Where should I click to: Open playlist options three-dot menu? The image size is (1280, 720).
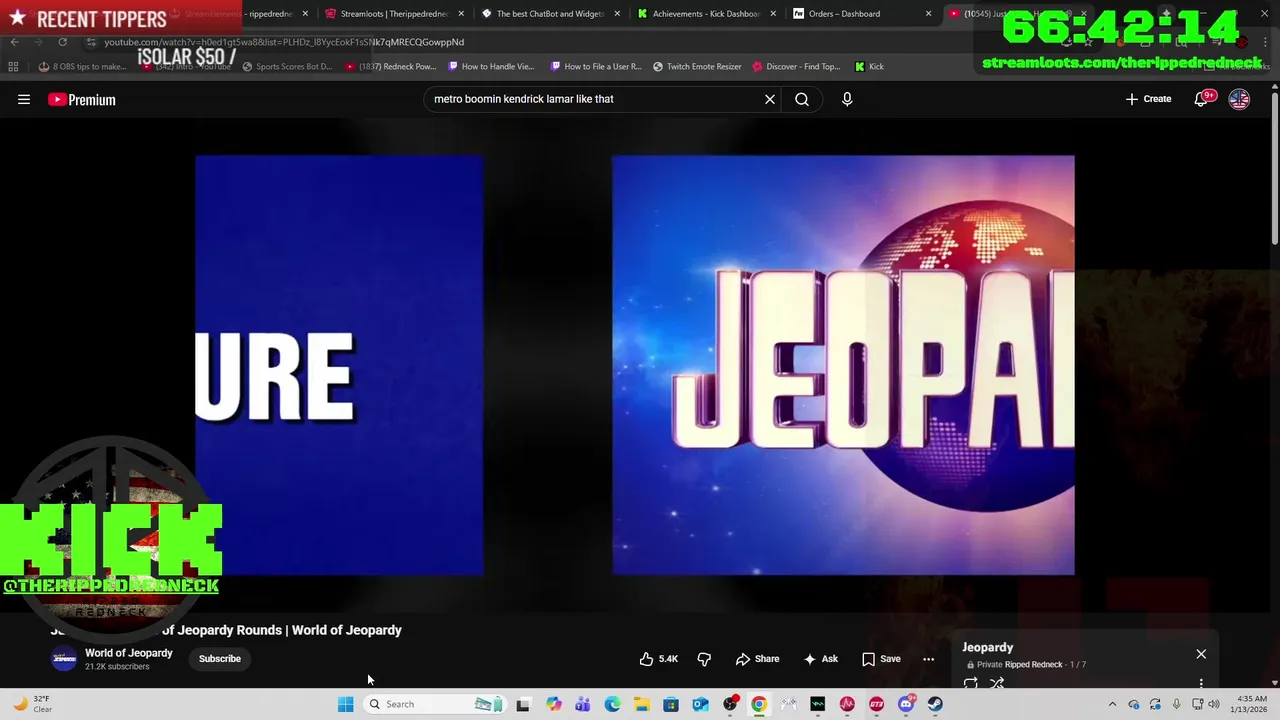1201,683
